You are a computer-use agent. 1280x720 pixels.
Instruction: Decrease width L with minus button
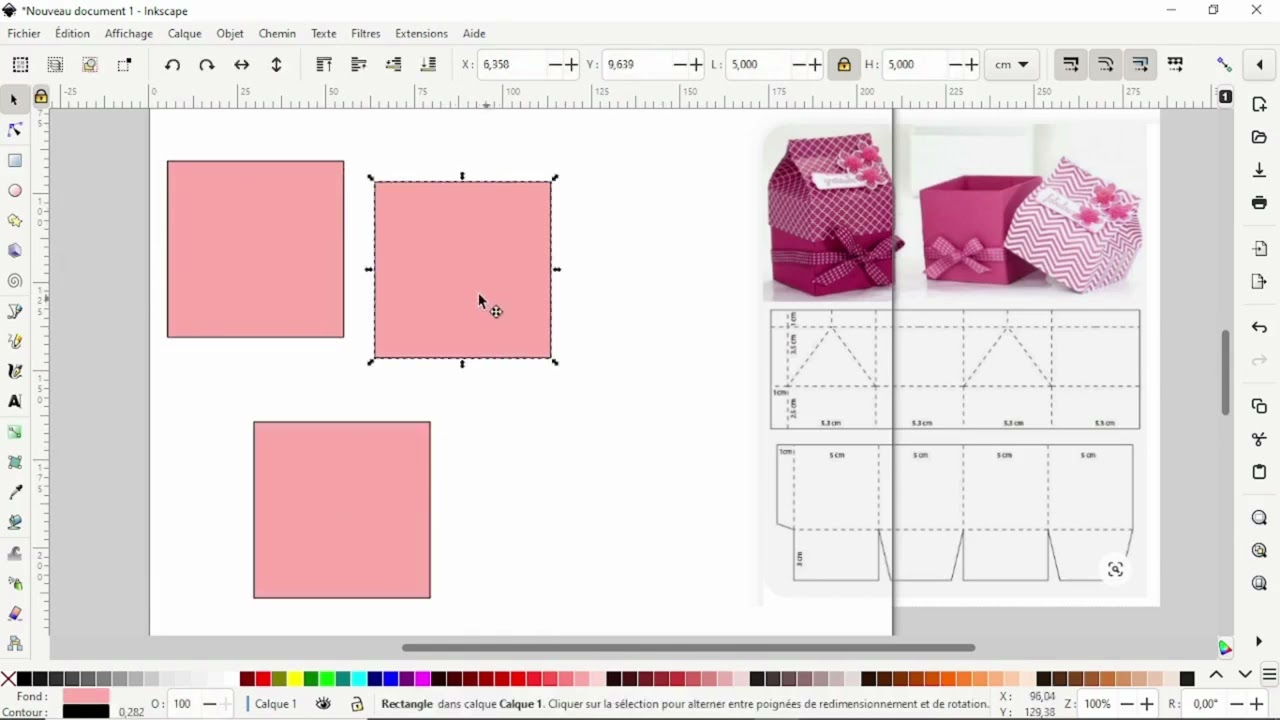[x=799, y=64]
